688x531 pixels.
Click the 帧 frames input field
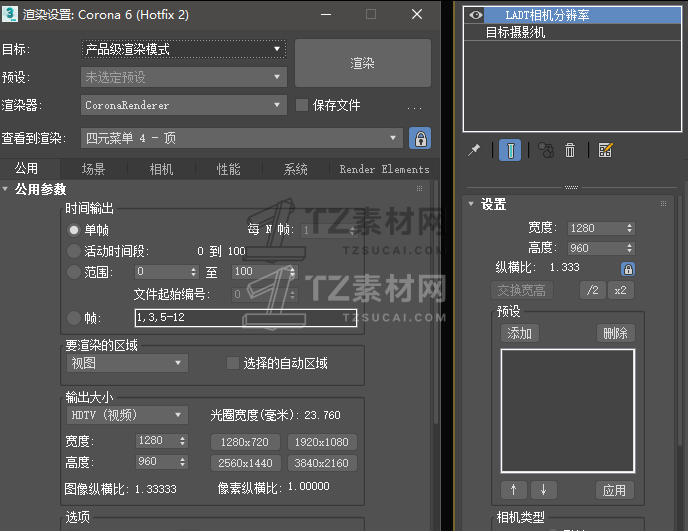pyautogui.click(x=246, y=318)
